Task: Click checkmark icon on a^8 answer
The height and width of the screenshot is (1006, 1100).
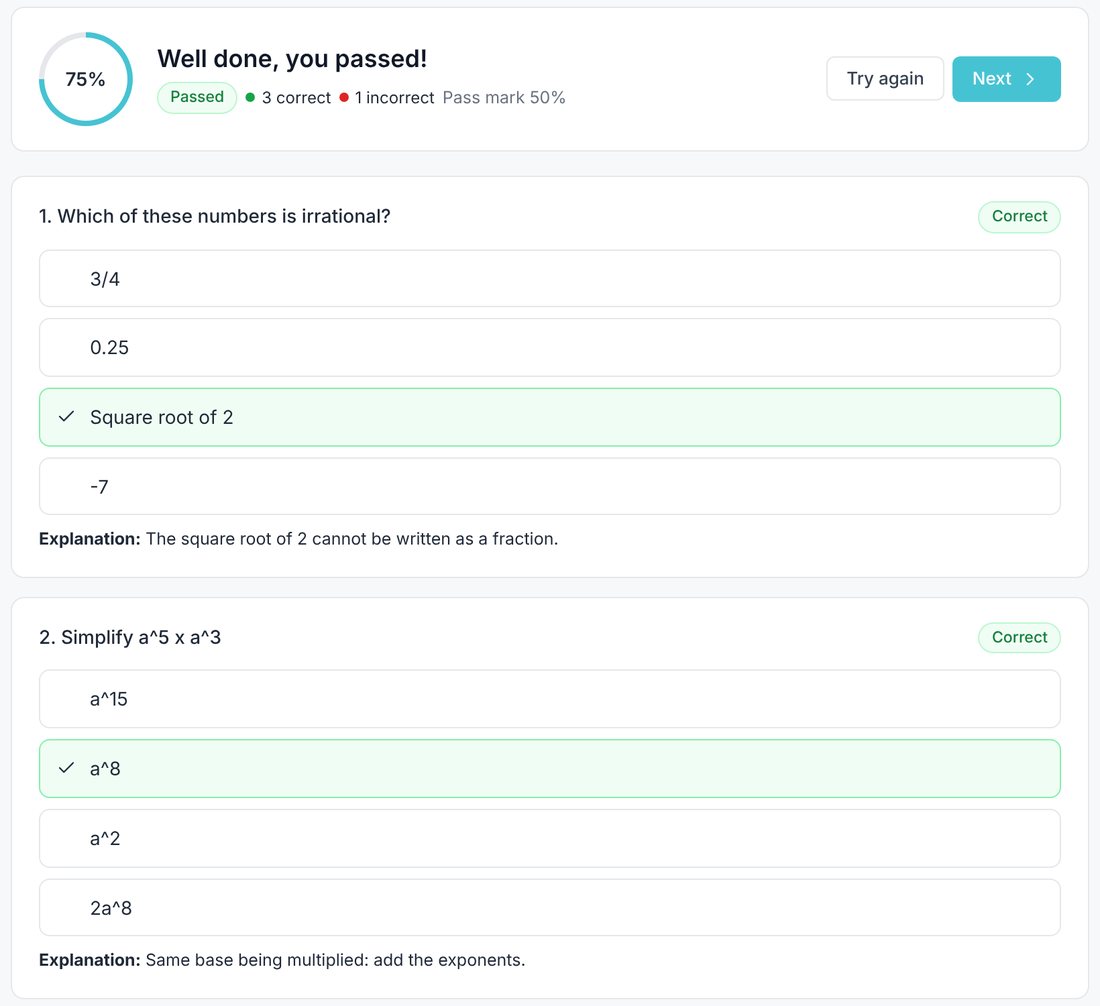Action: pos(66,767)
